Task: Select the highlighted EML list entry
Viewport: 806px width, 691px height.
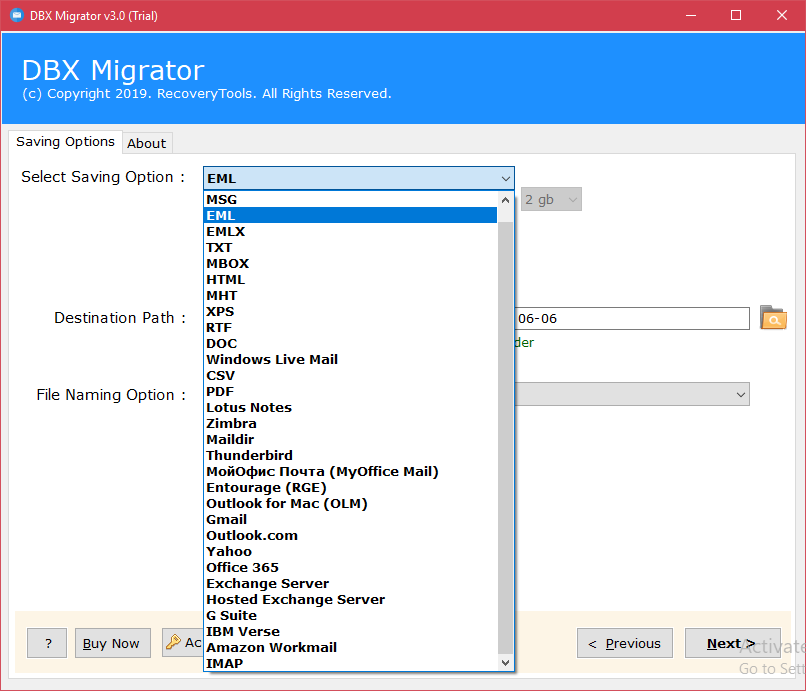Action: 351,215
